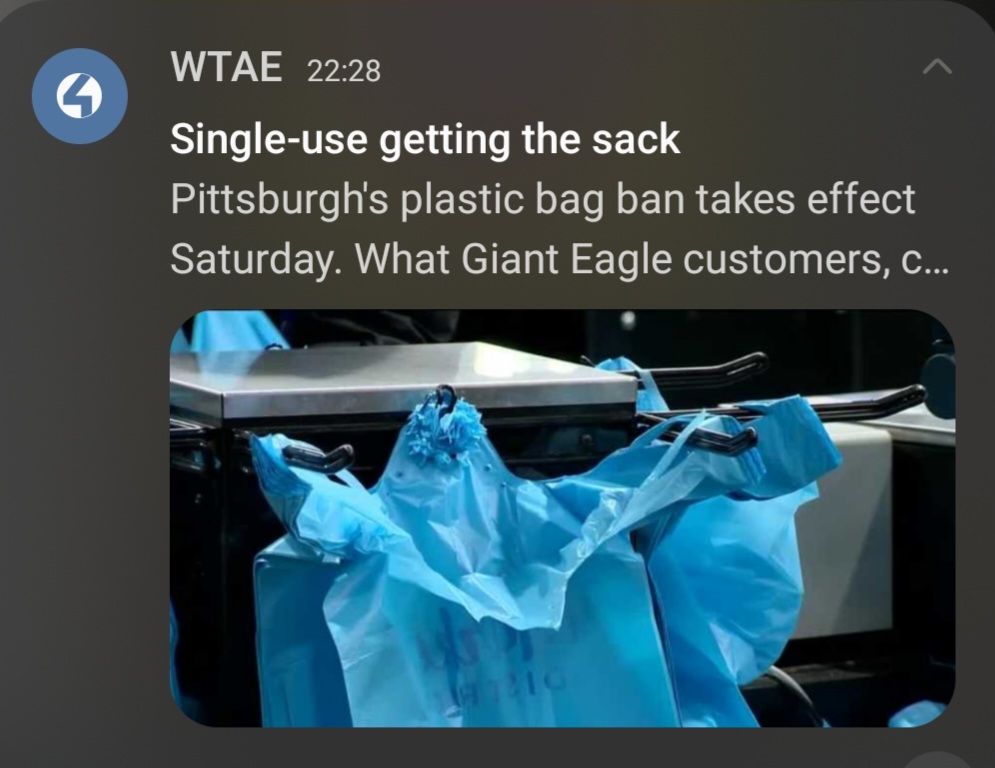This screenshot has width=995, height=768.
Task: Tap "Pittsburgh's plastic bag ban takes effect" text
Action: click(x=543, y=199)
